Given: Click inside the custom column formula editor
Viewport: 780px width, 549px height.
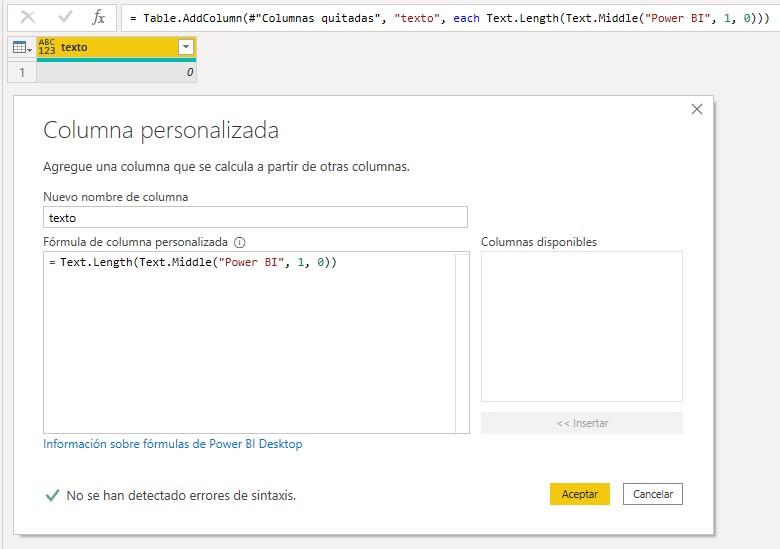Looking at the screenshot, I should tap(248, 340).
